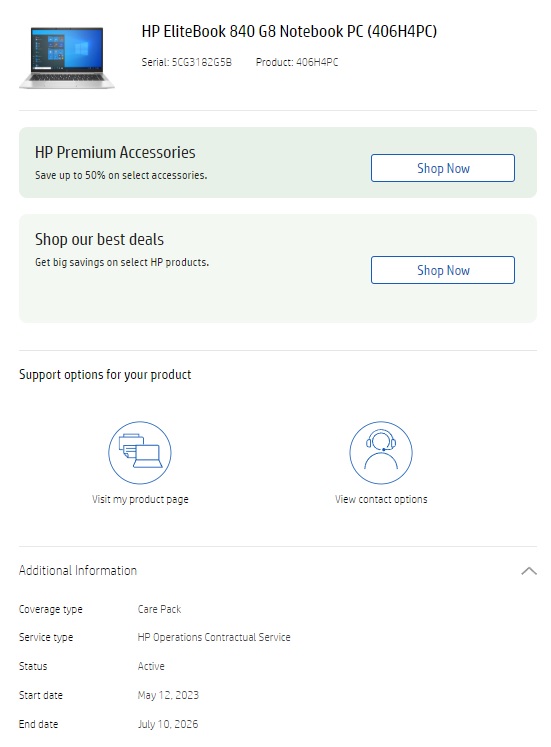The image size is (551, 747).
Task: Click the serial number 5CG3182G5B
Action: coord(201,62)
